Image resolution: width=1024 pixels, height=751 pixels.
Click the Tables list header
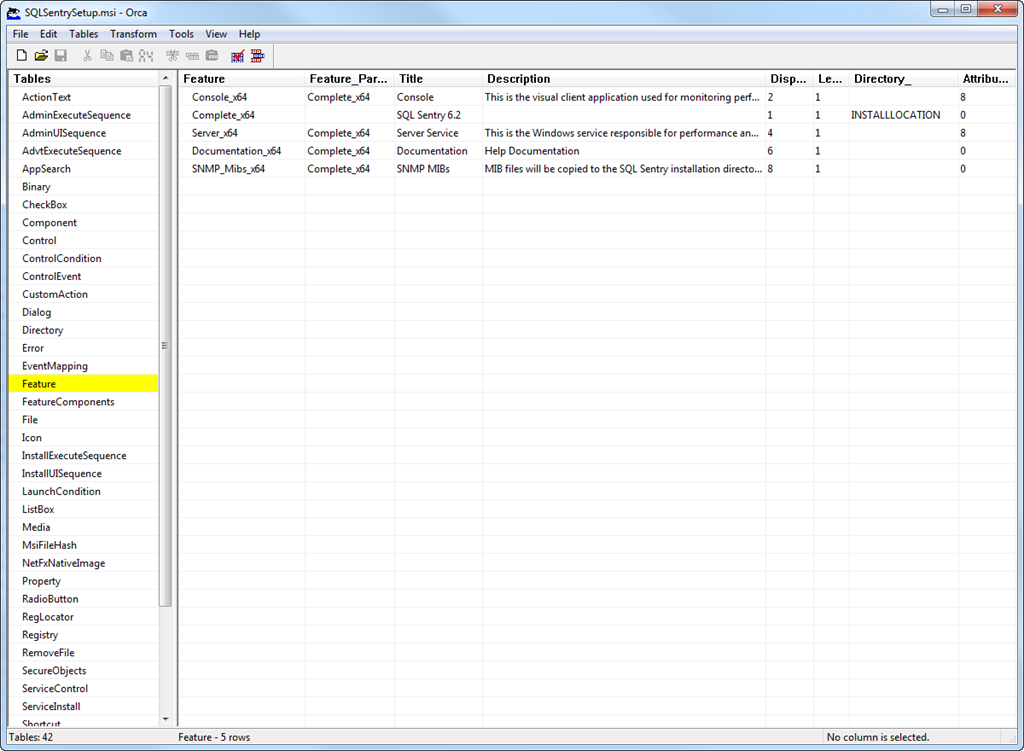(x=84, y=78)
